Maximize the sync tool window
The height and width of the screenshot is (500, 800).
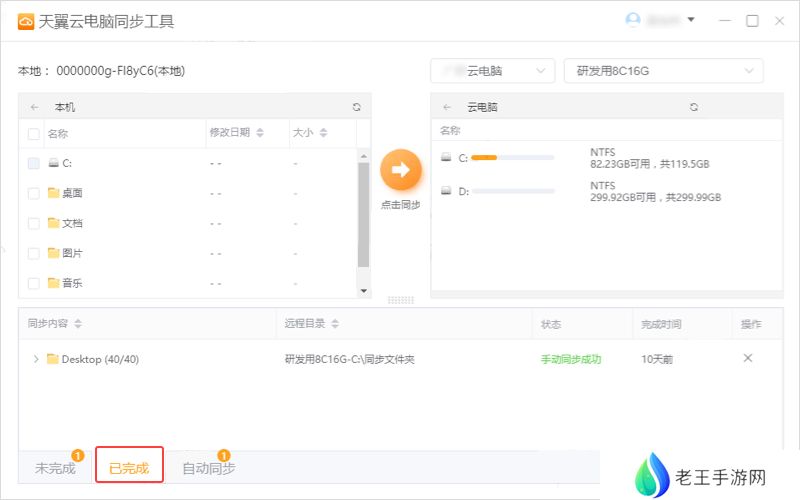(752, 21)
